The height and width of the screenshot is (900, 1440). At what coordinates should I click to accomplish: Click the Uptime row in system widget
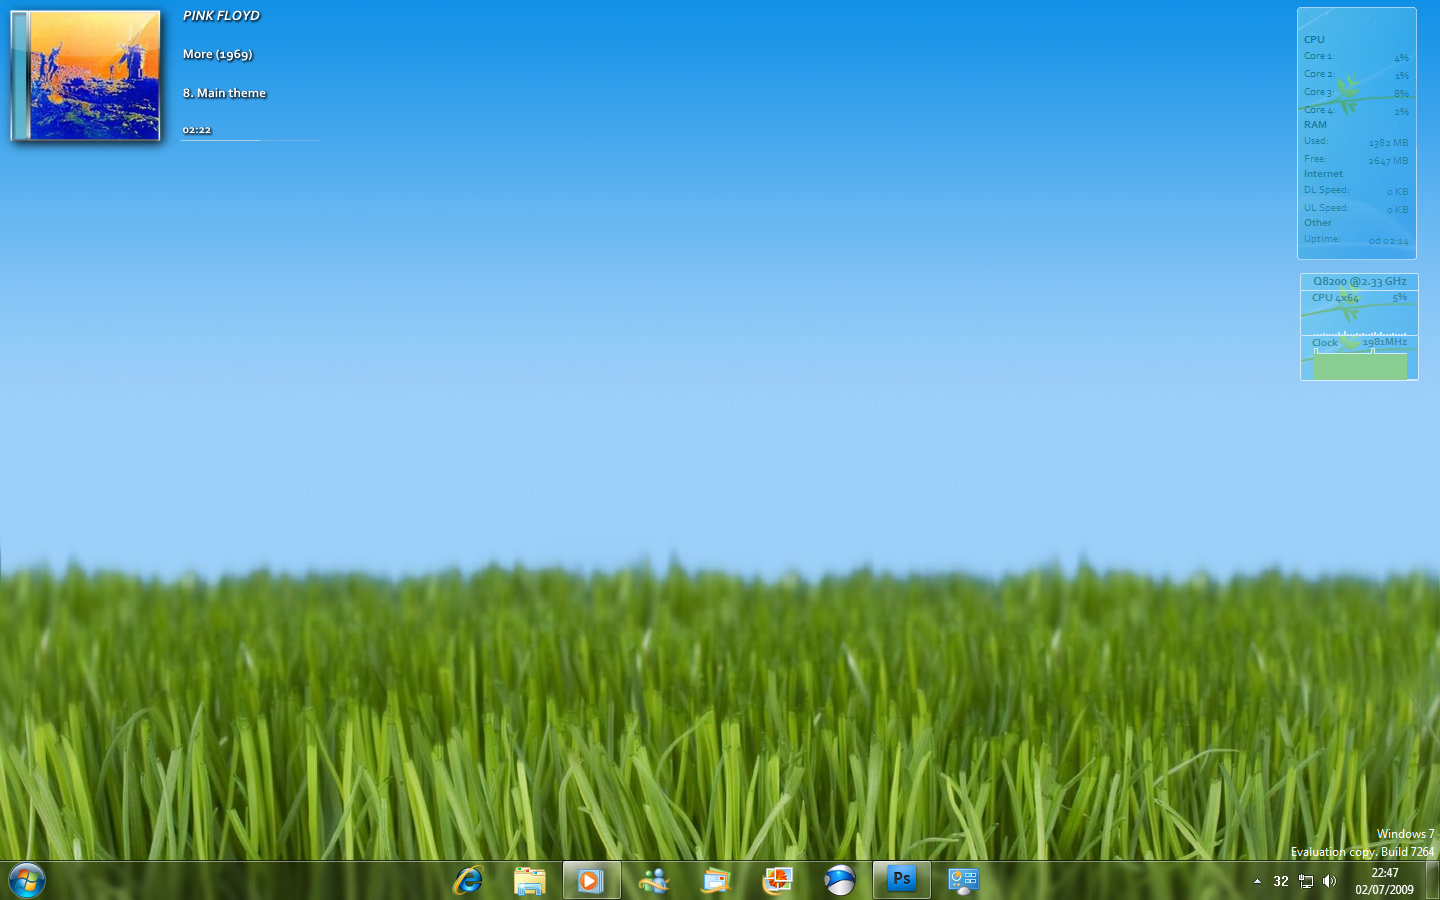tap(1356, 240)
